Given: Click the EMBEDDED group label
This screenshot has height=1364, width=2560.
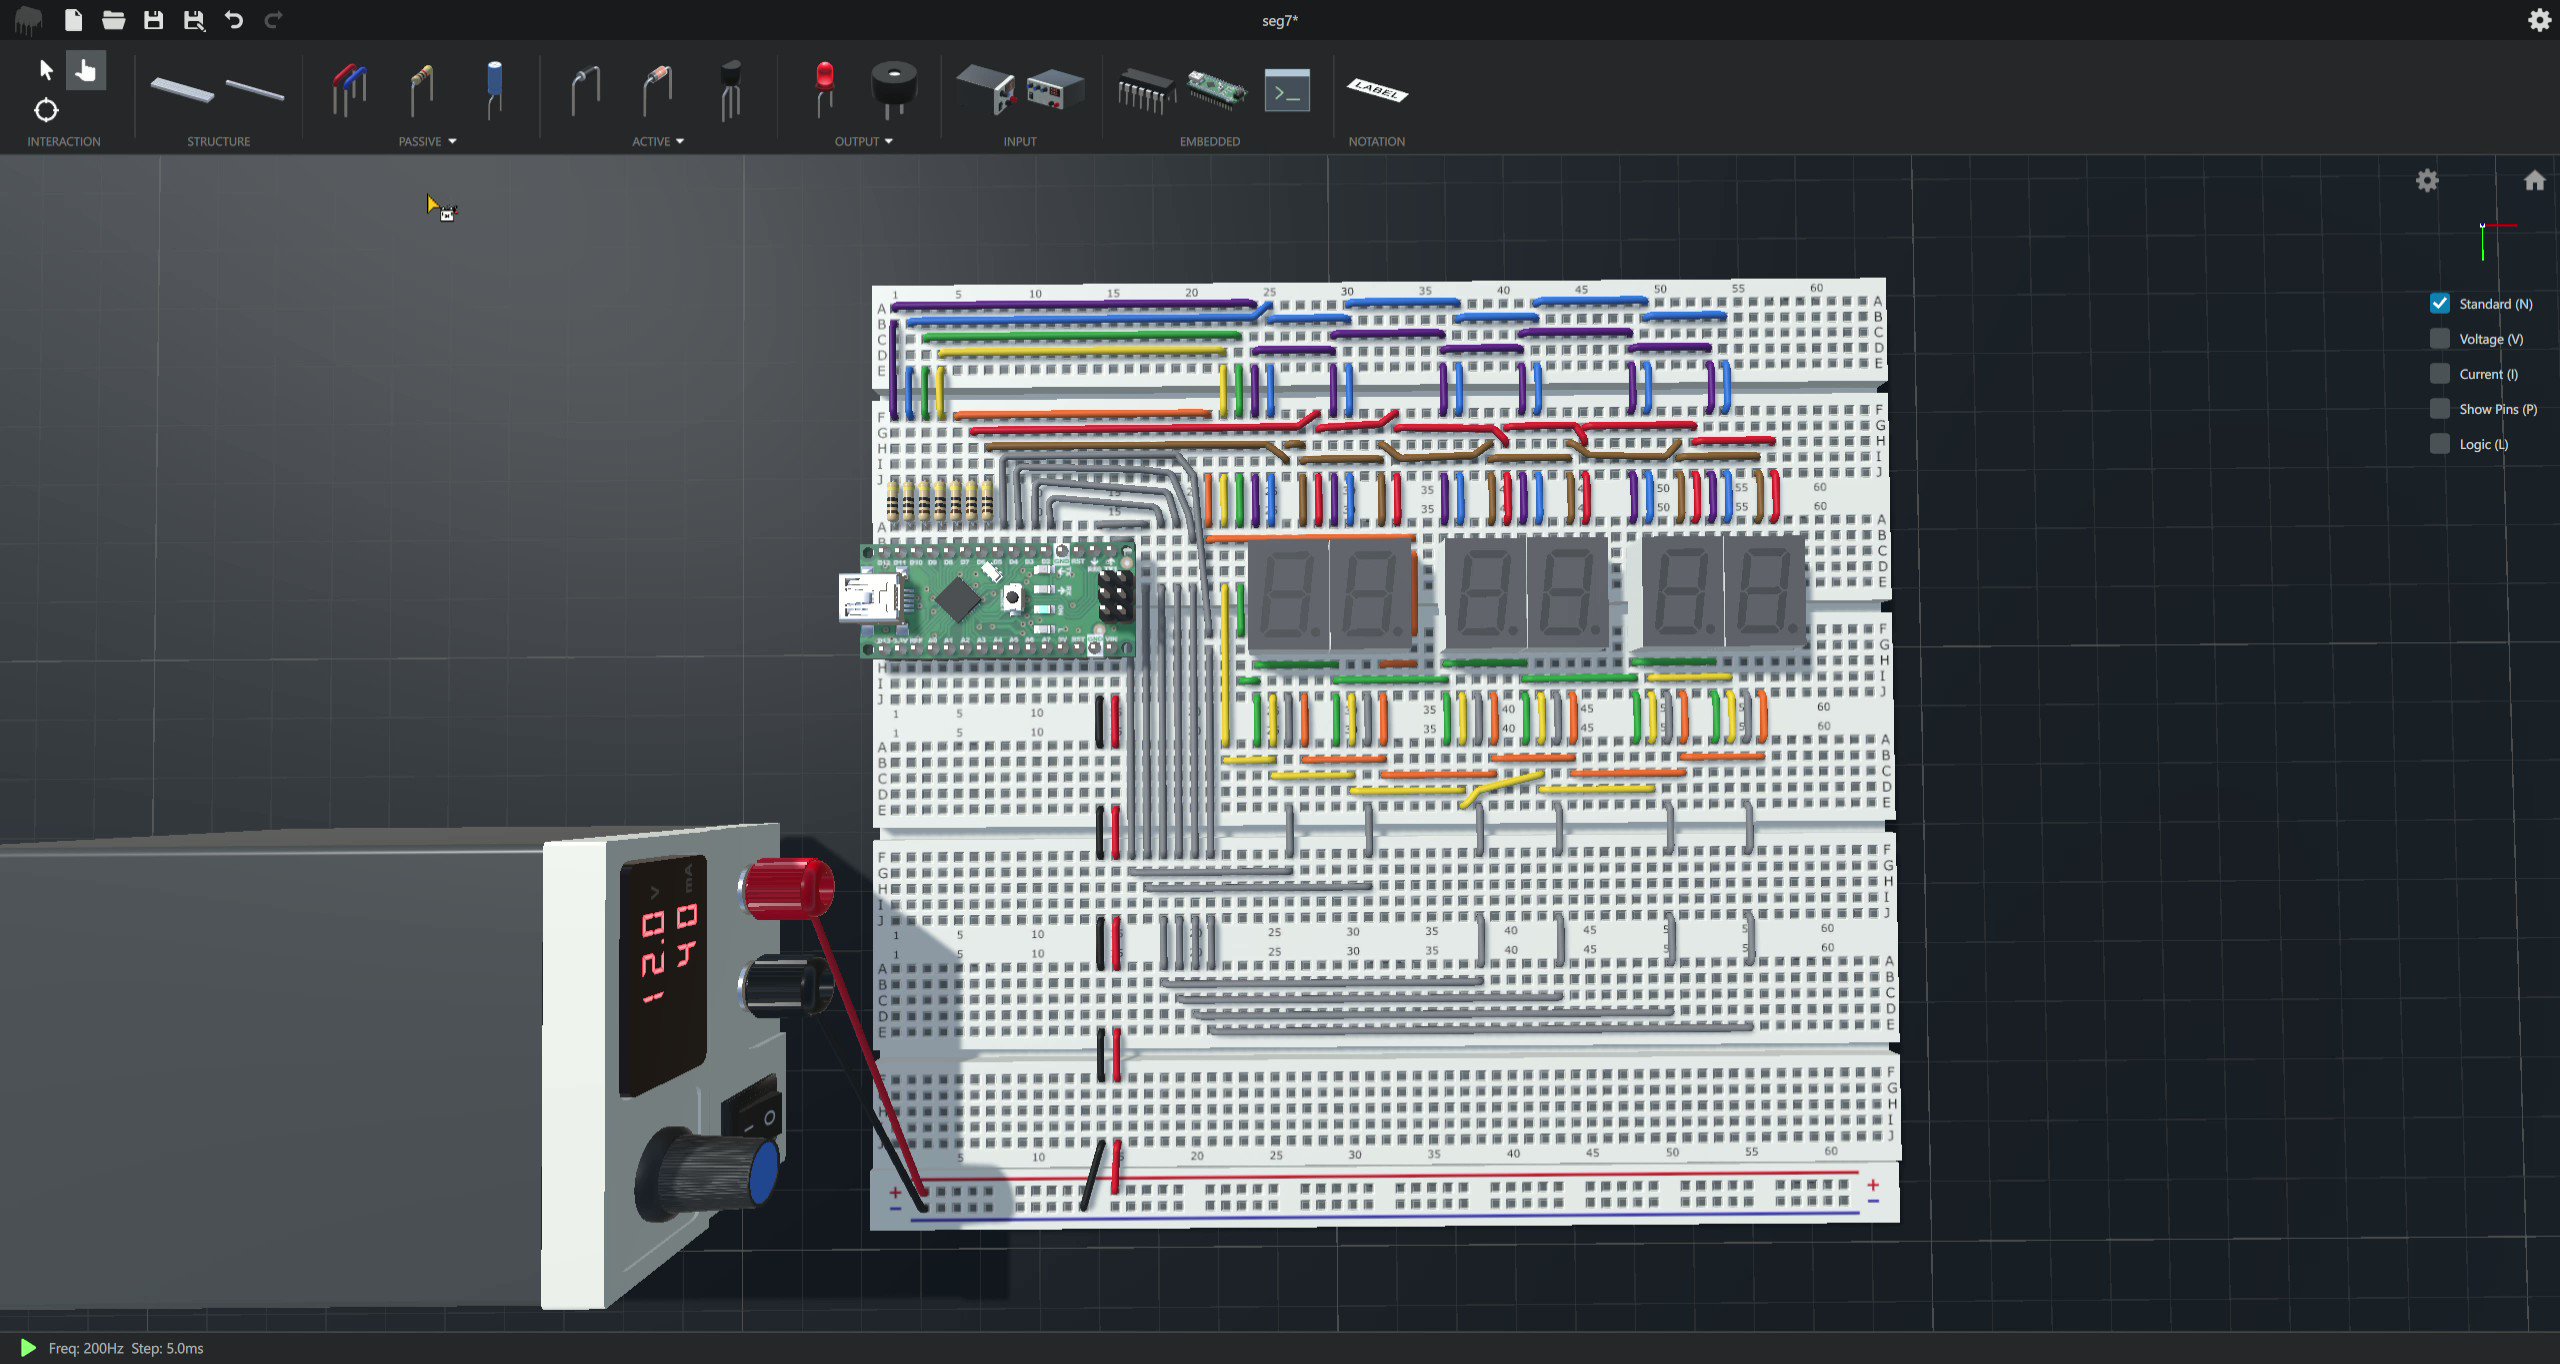Looking at the screenshot, I should tap(1210, 141).
